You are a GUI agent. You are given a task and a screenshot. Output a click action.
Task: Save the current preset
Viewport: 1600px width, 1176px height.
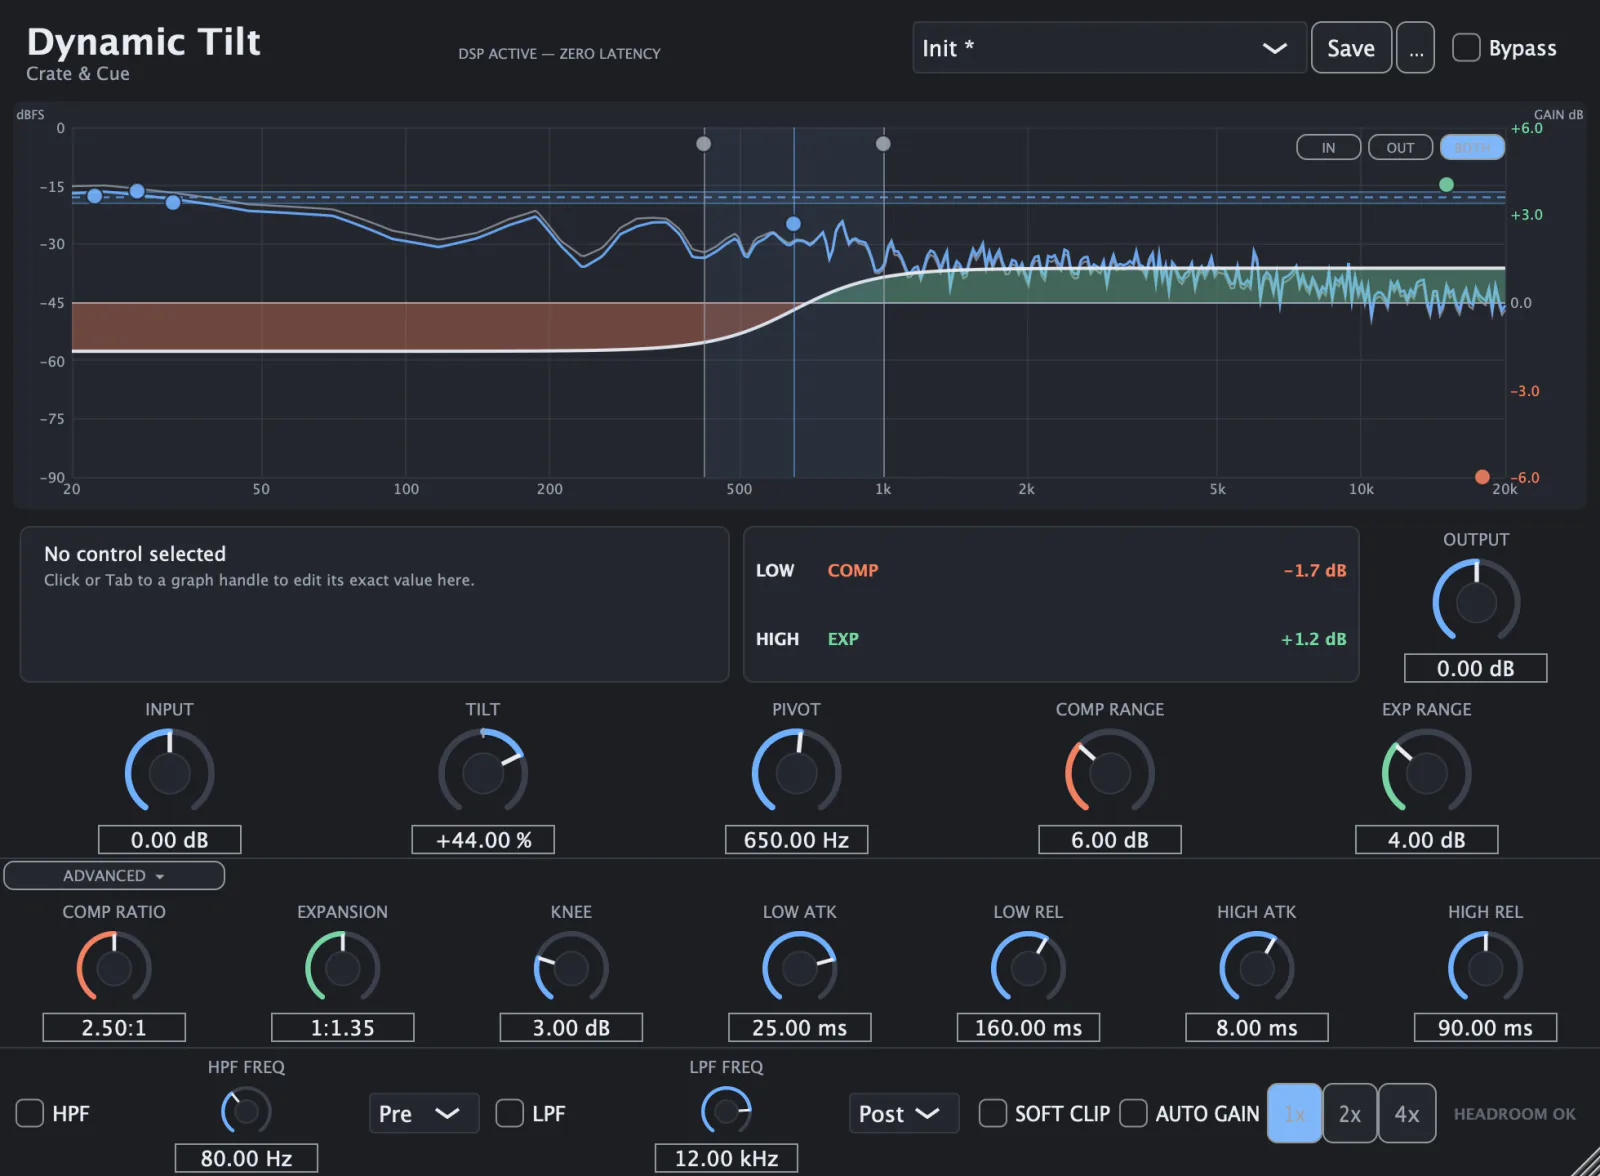1351,48
